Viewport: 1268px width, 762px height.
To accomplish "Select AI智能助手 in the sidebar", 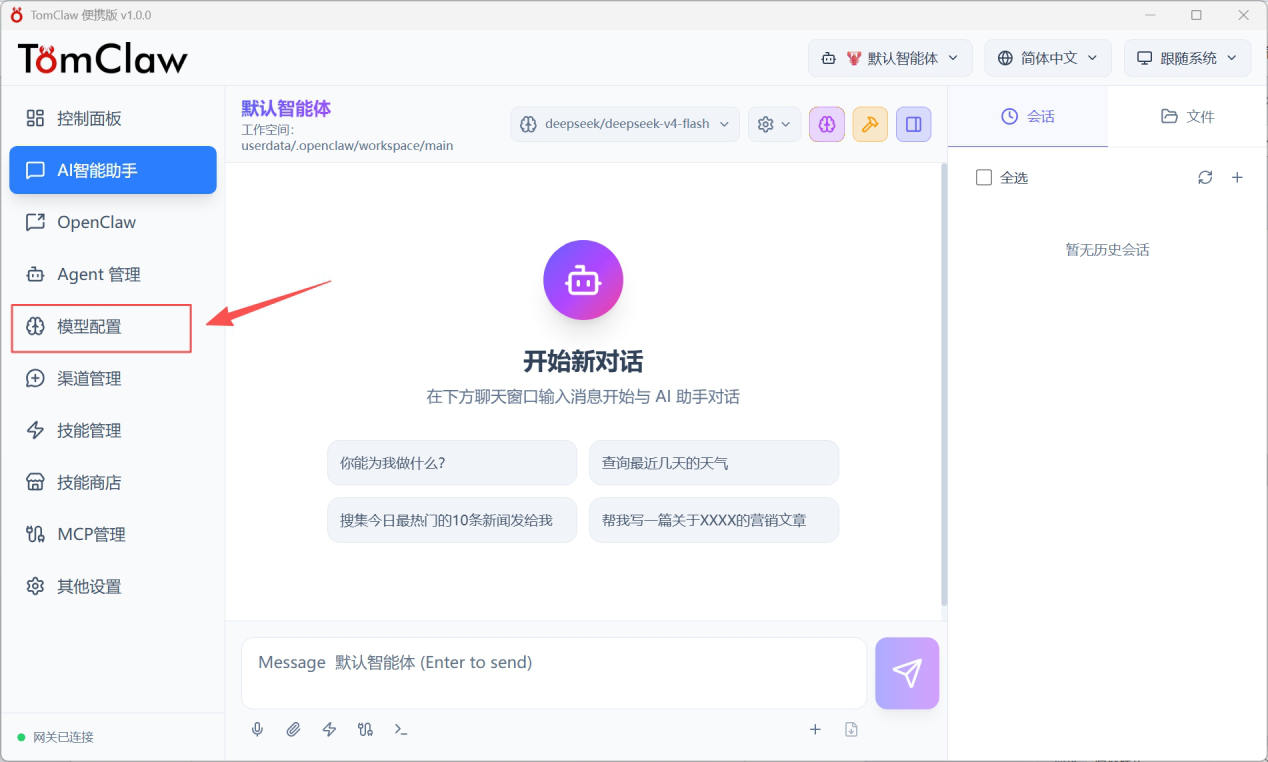I will coord(113,170).
